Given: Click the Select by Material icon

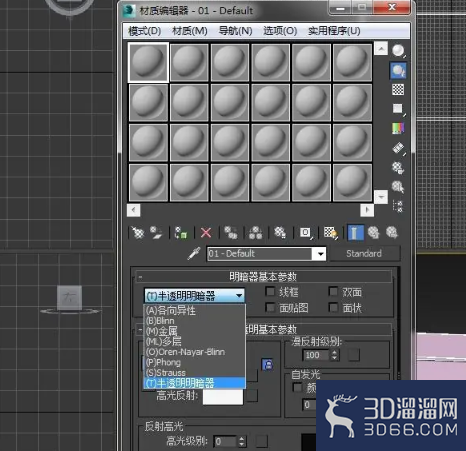Looking at the screenshot, I should pyautogui.click(x=398, y=187).
